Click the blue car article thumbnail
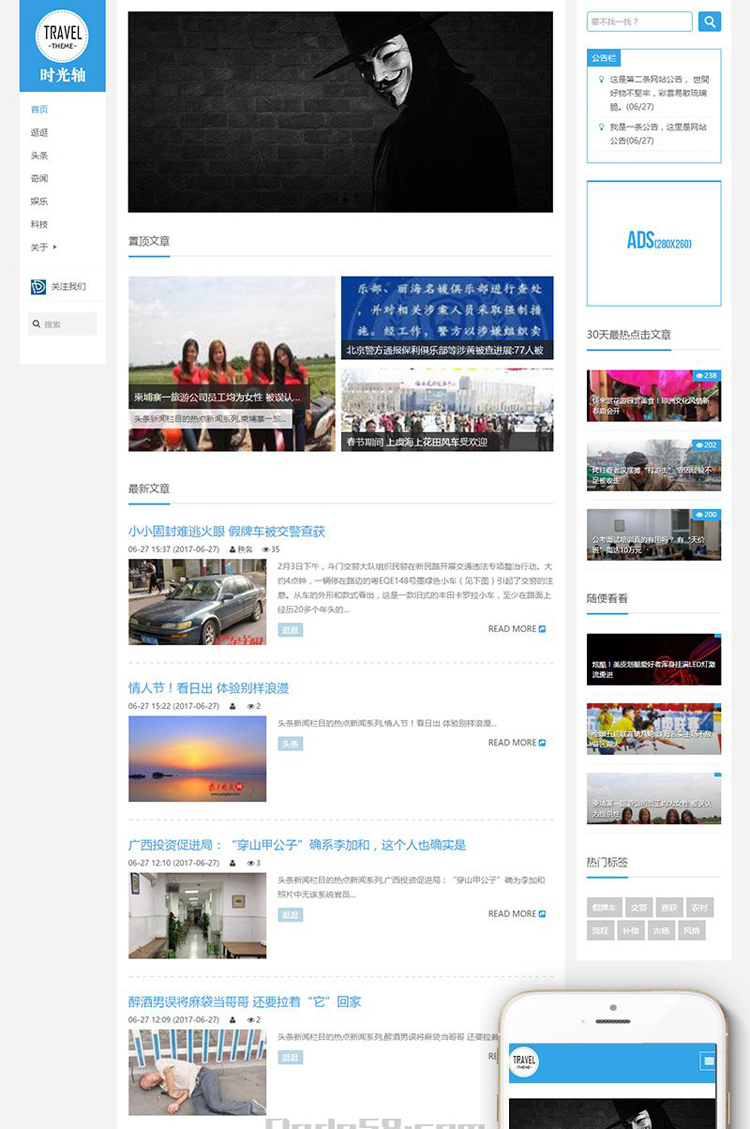Screen dimensions: 750x1129 197,602
